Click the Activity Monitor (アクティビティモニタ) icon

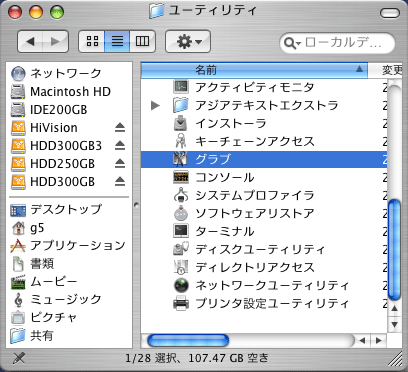(x=181, y=87)
